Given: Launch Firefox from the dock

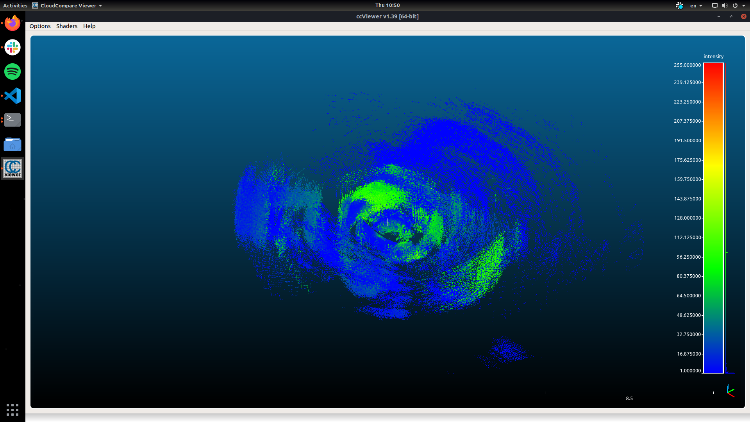Looking at the screenshot, I should pos(13,23).
